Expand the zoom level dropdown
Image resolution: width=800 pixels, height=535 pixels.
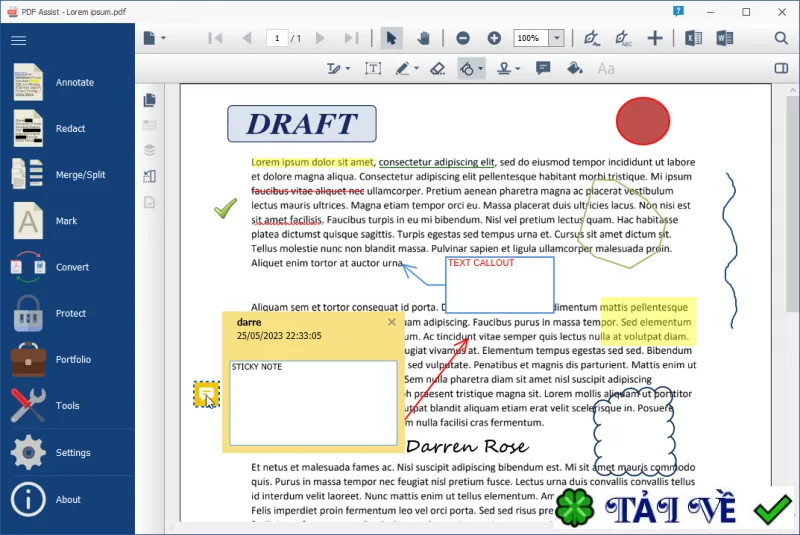(557, 38)
